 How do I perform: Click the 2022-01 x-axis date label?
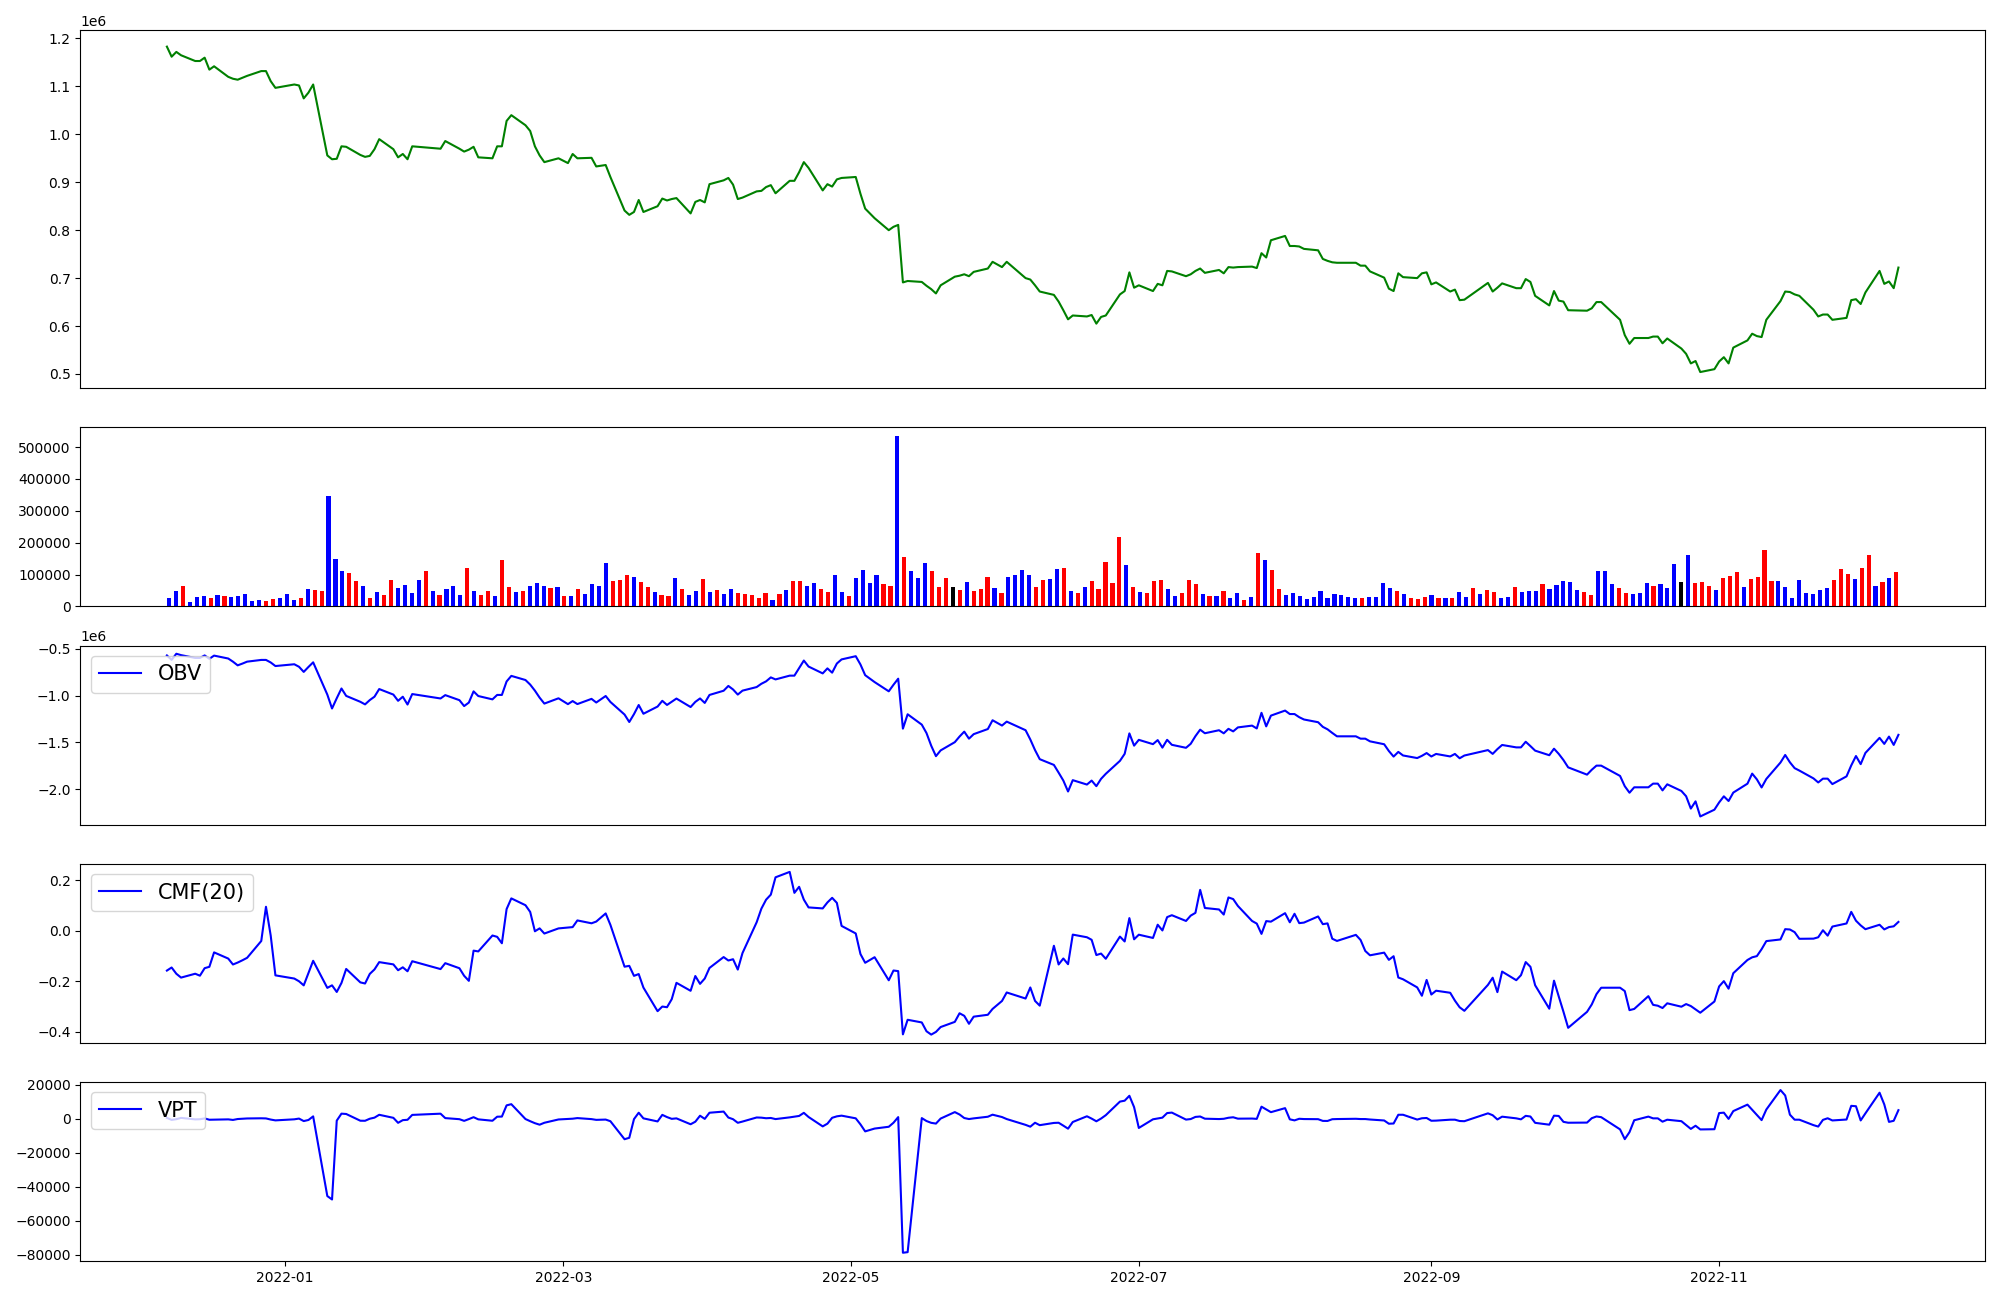285,1277
